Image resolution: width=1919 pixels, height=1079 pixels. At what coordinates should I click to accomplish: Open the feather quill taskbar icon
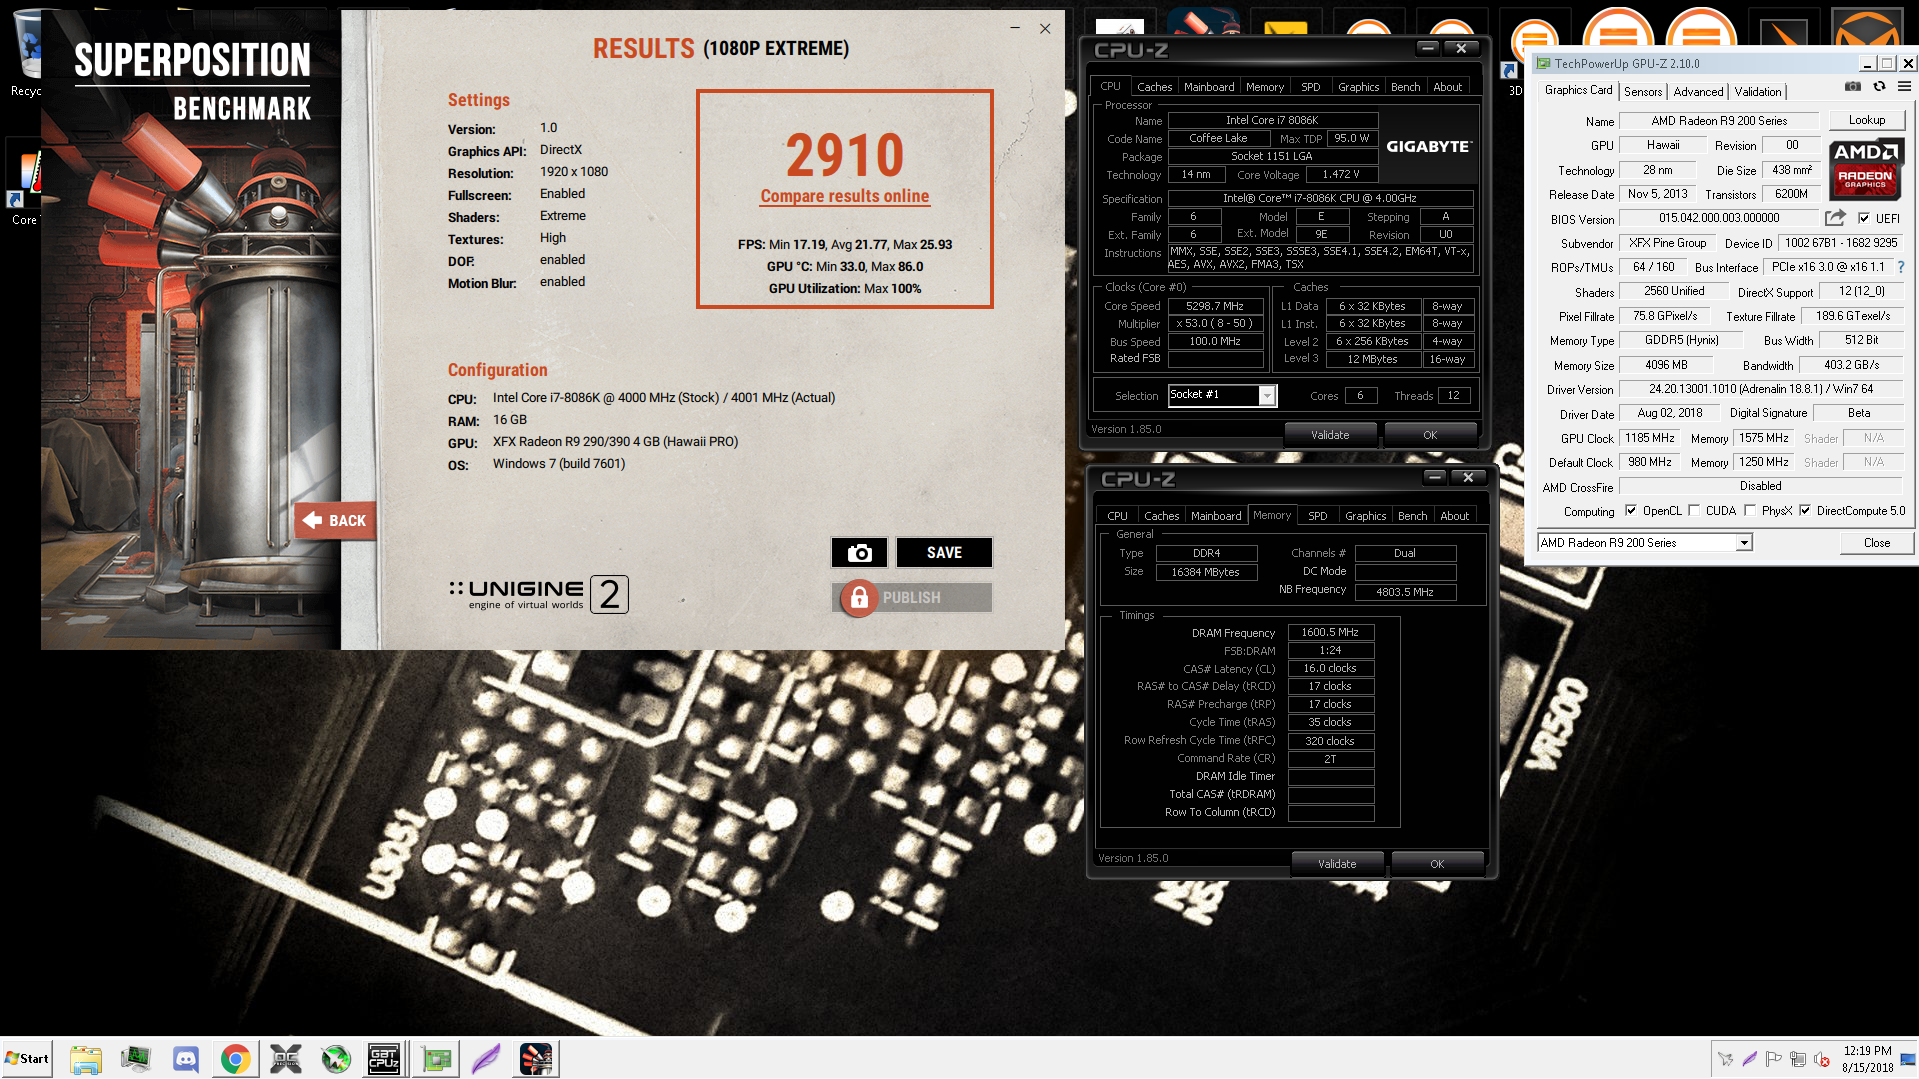click(x=486, y=1059)
